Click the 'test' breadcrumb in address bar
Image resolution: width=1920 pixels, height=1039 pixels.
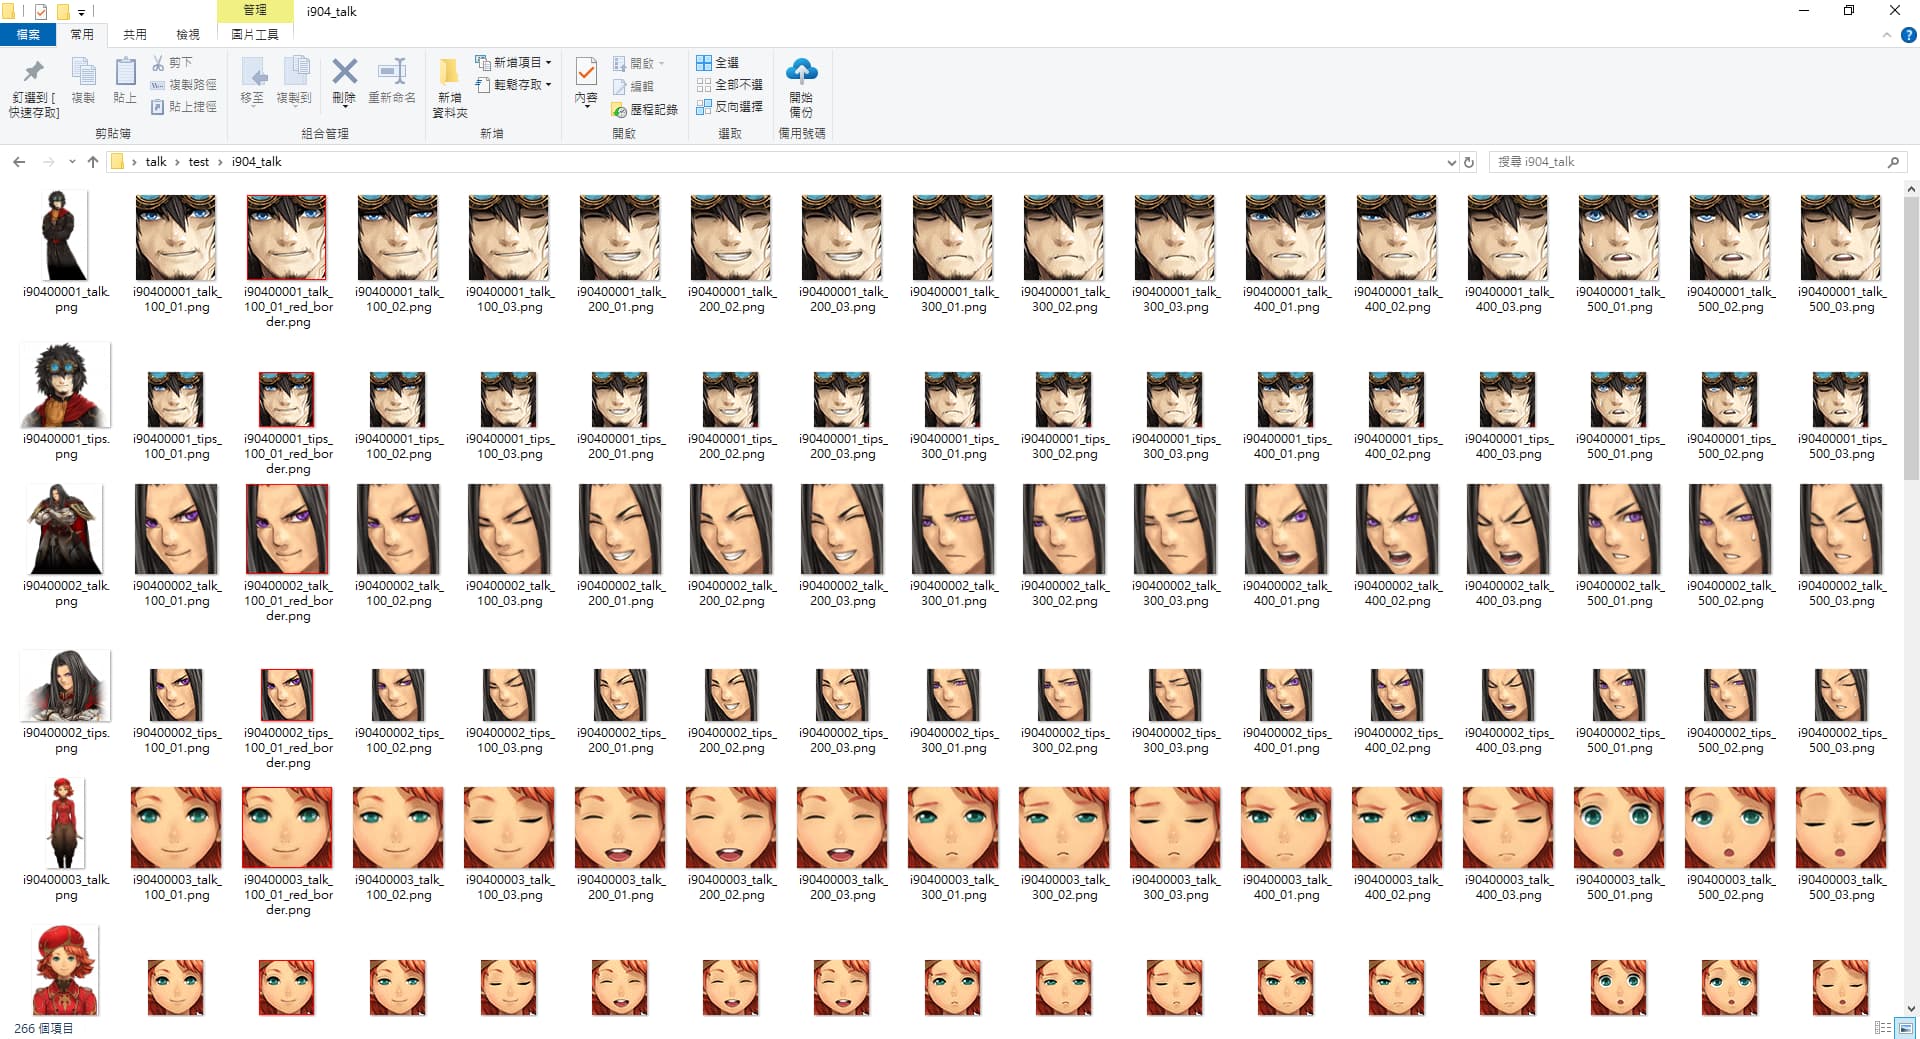[x=199, y=162]
